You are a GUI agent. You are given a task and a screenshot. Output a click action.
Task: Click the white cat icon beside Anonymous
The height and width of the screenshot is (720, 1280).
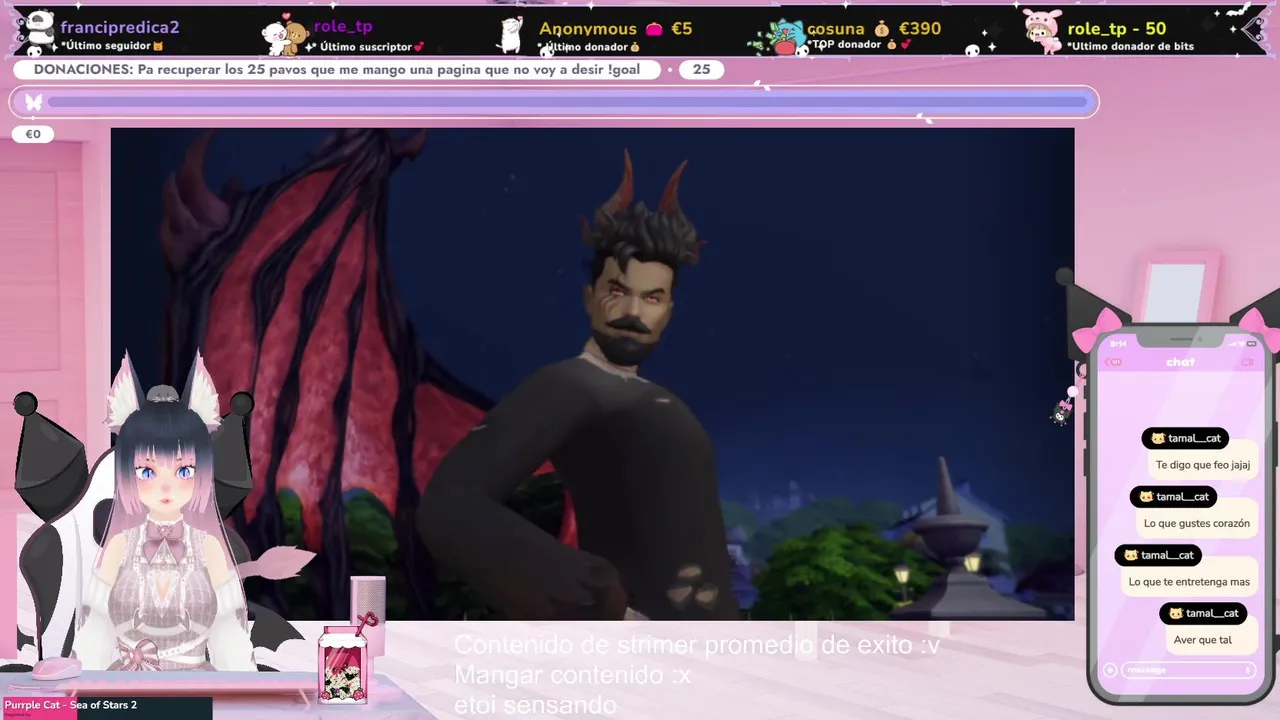(x=511, y=35)
